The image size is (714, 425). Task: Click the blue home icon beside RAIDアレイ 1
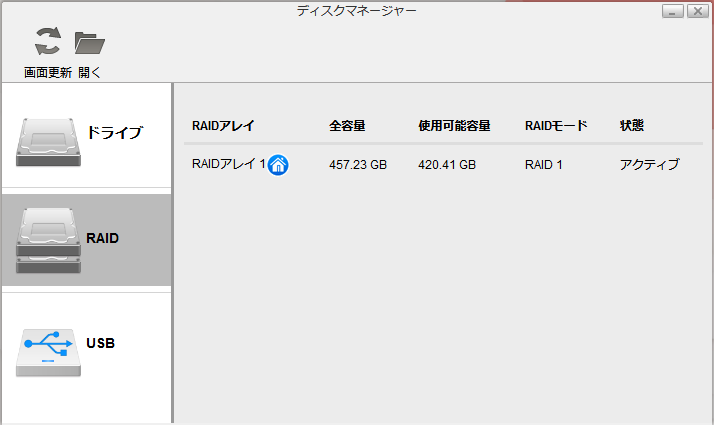pos(278,164)
